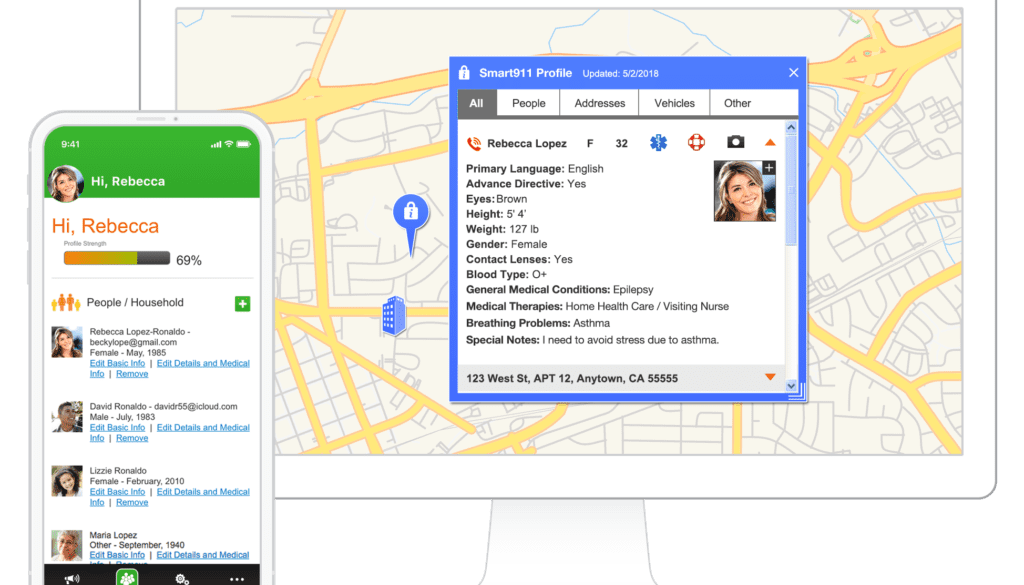Click the profile strength progress bar

tap(117, 259)
